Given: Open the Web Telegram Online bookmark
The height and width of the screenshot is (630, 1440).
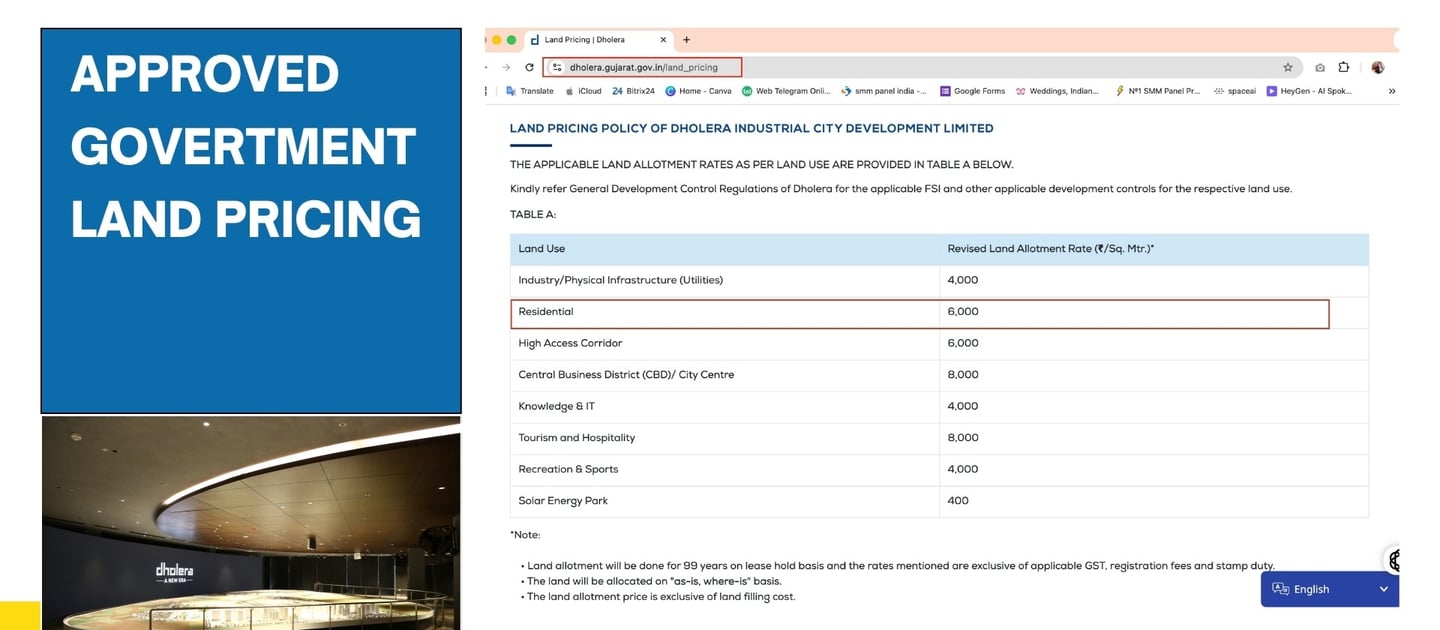Looking at the screenshot, I should coord(786,91).
